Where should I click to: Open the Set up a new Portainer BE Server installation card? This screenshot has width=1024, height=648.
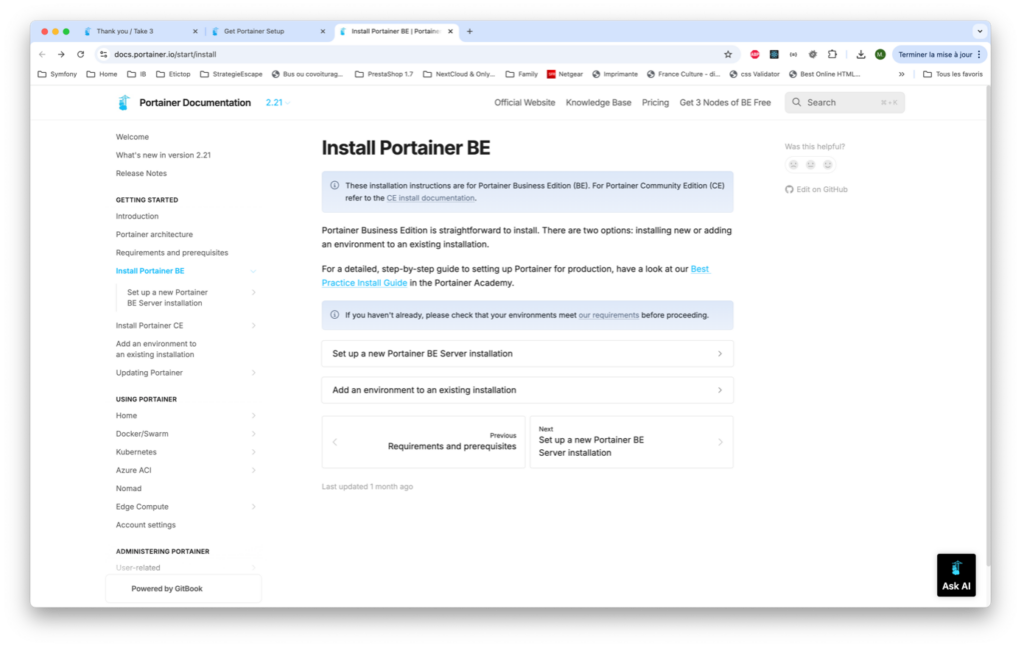point(527,353)
